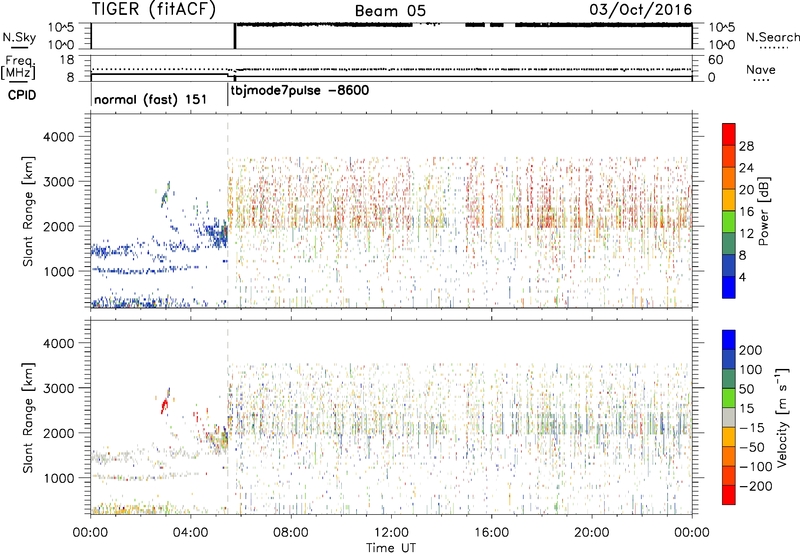Click the 28 tick on the power colorbar
800x554 pixels.
coord(746,146)
